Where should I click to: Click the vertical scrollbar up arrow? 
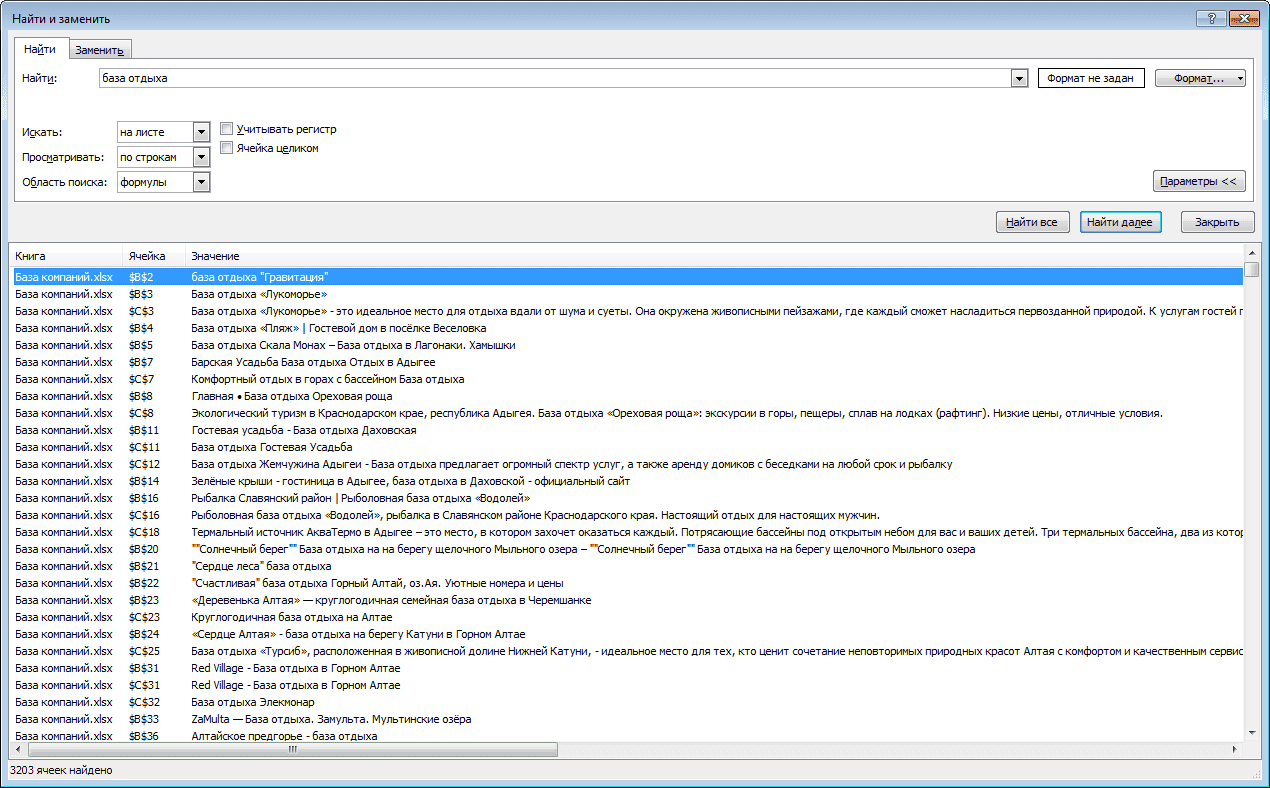point(1252,253)
